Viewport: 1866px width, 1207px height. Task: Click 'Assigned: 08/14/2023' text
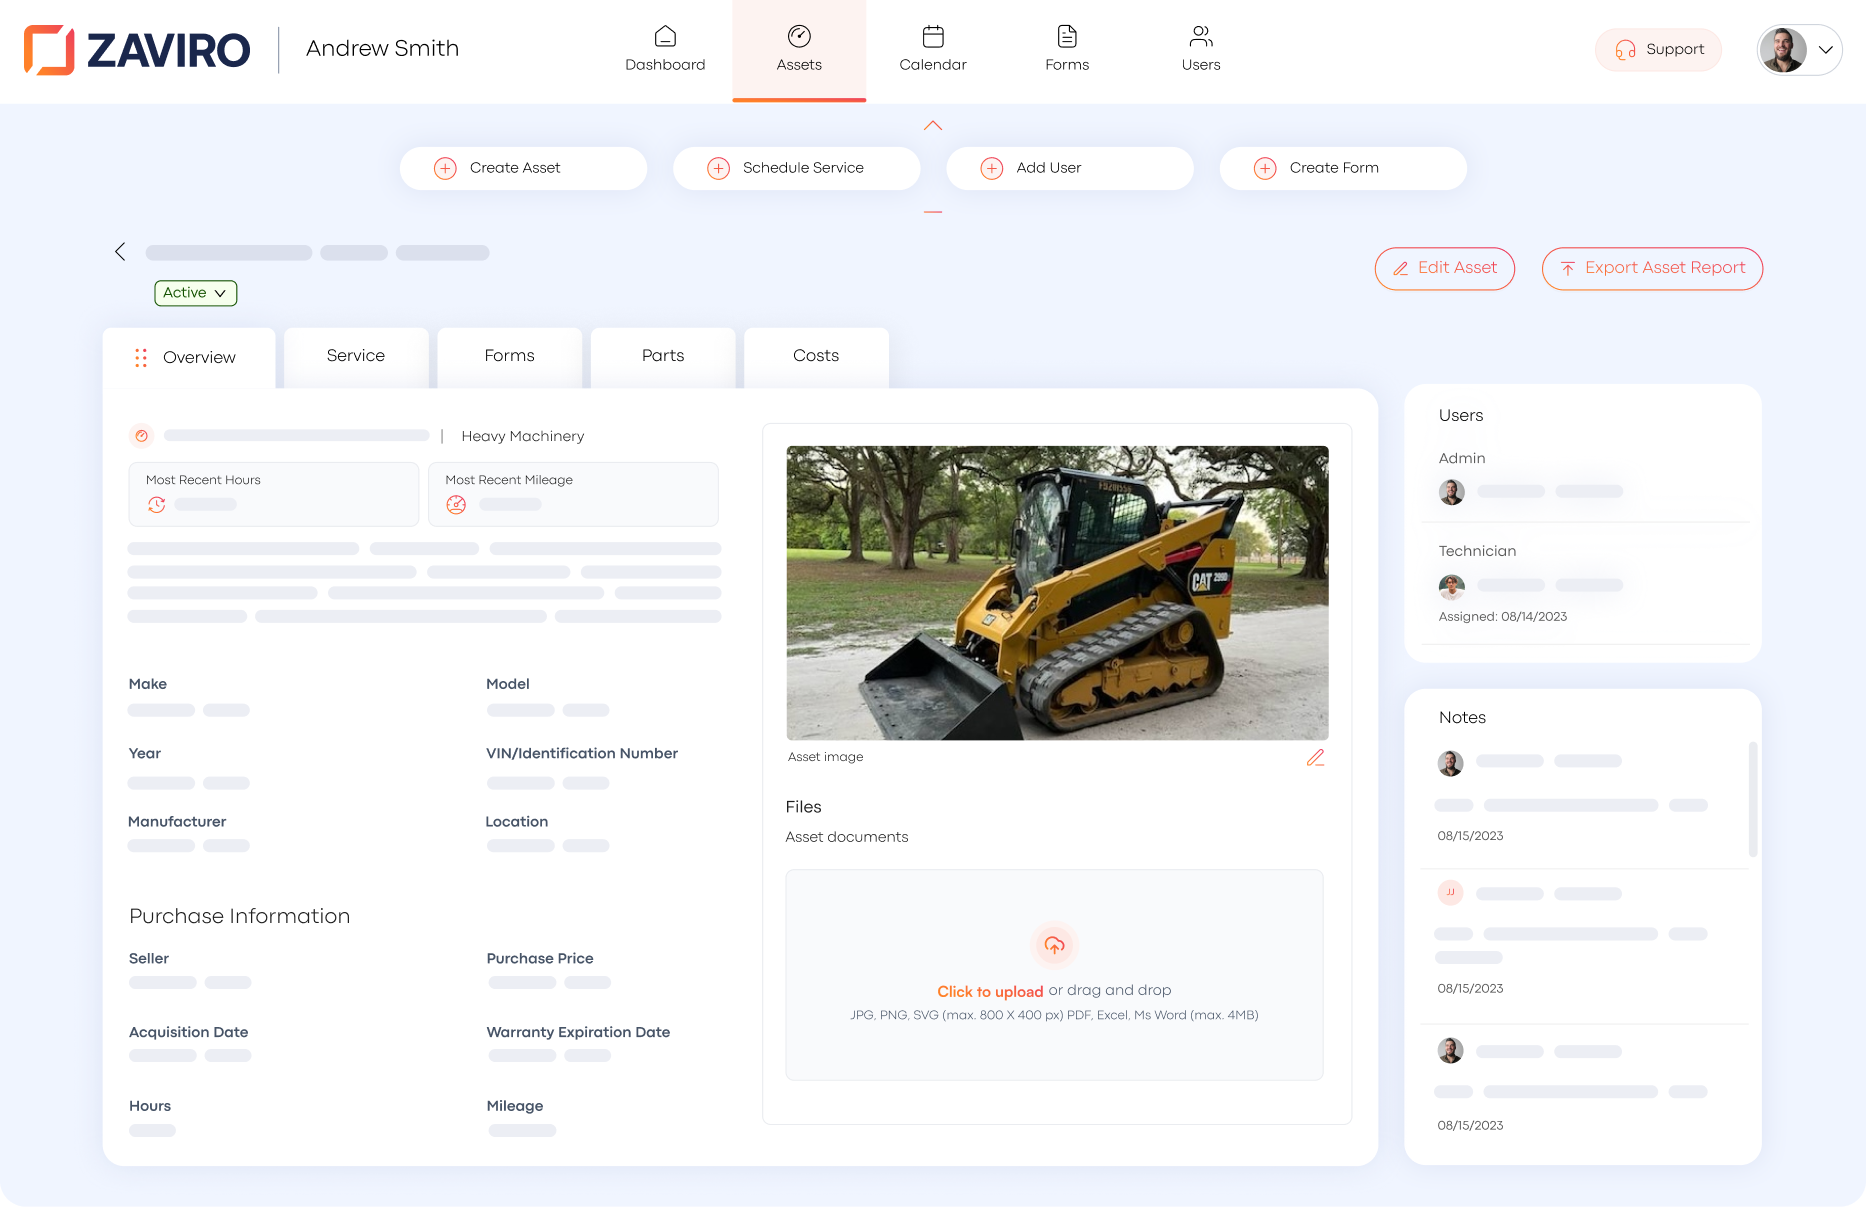pyautogui.click(x=1503, y=617)
